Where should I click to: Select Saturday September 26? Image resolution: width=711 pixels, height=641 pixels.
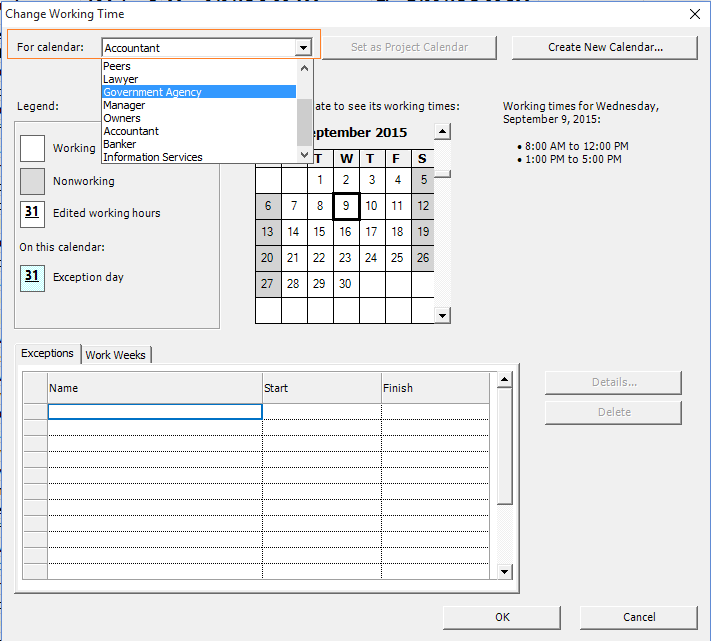424,258
